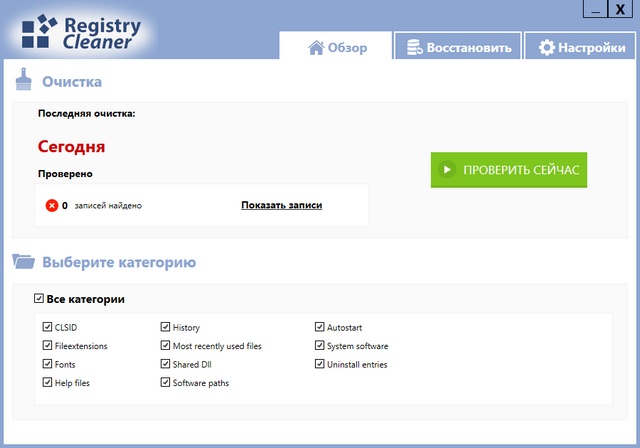The image size is (640, 448).
Task: Disable the Autostart checkbox
Action: [x=319, y=327]
